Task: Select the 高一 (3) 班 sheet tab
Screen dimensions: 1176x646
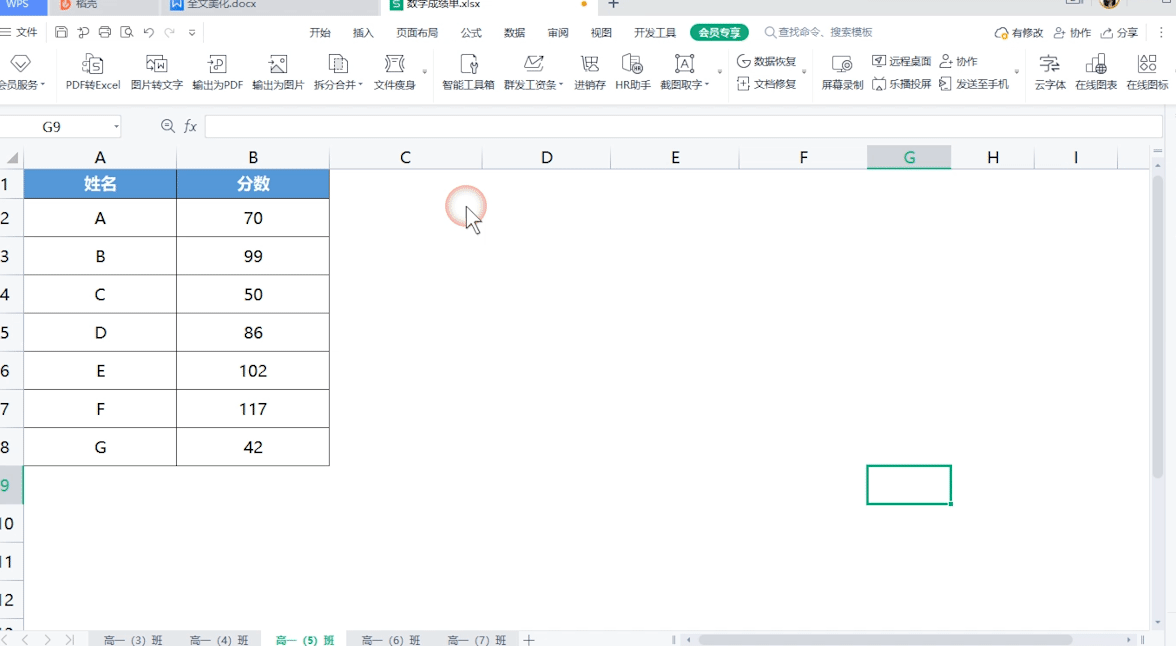Action: [x=131, y=639]
